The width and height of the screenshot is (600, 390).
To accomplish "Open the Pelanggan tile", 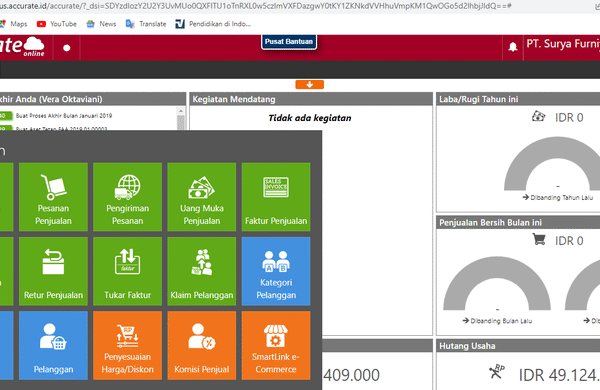I will [53, 346].
